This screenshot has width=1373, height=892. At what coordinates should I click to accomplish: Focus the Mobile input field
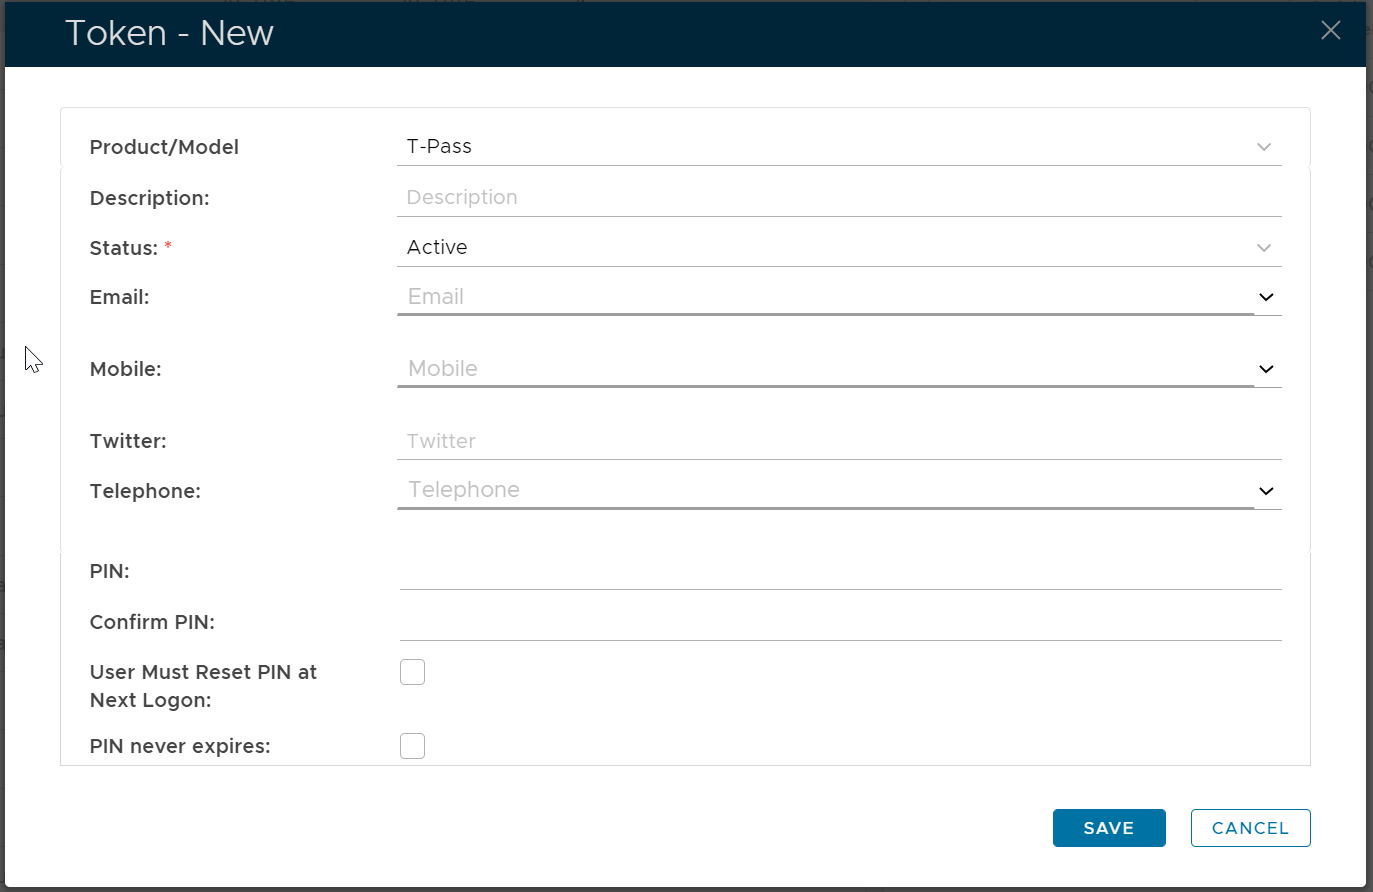[x=824, y=369]
